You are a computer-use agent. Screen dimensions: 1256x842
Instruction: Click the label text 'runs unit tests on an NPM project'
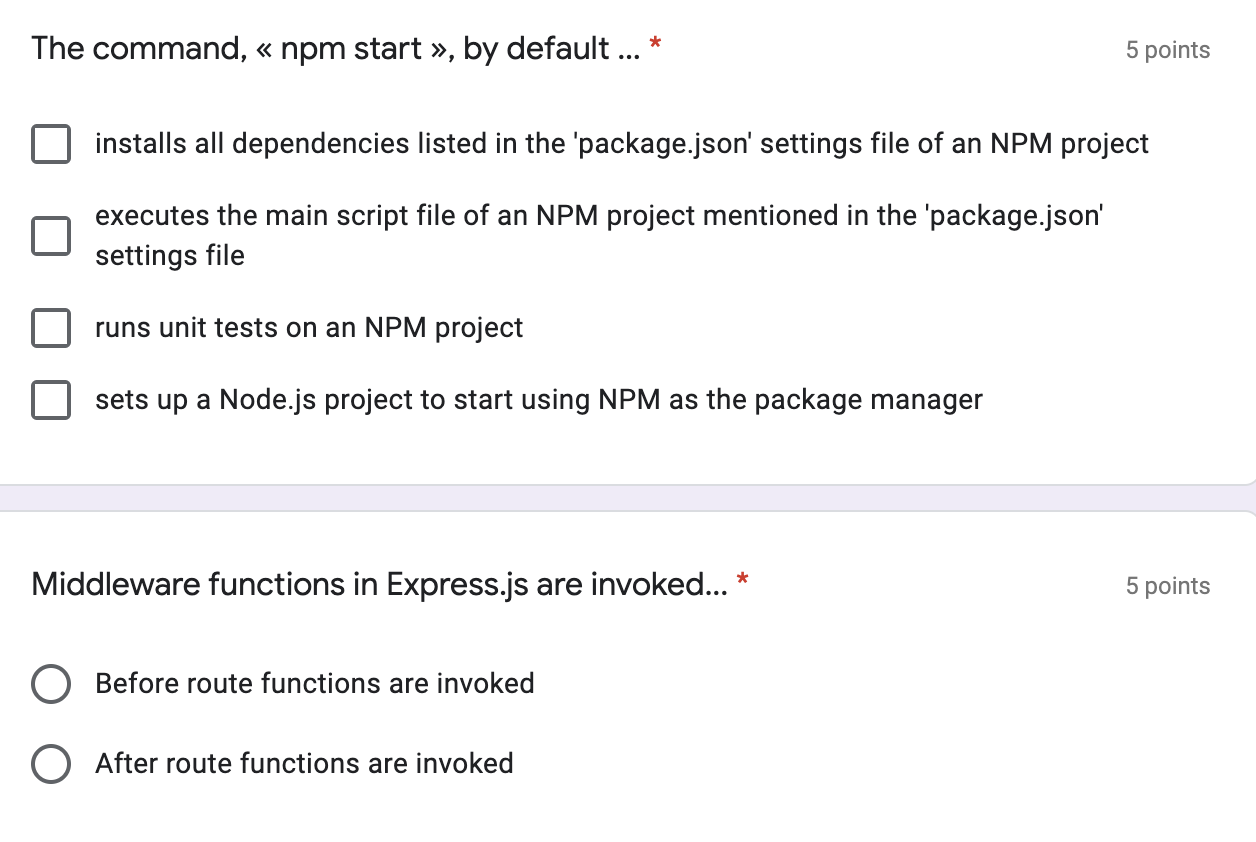coord(308,328)
